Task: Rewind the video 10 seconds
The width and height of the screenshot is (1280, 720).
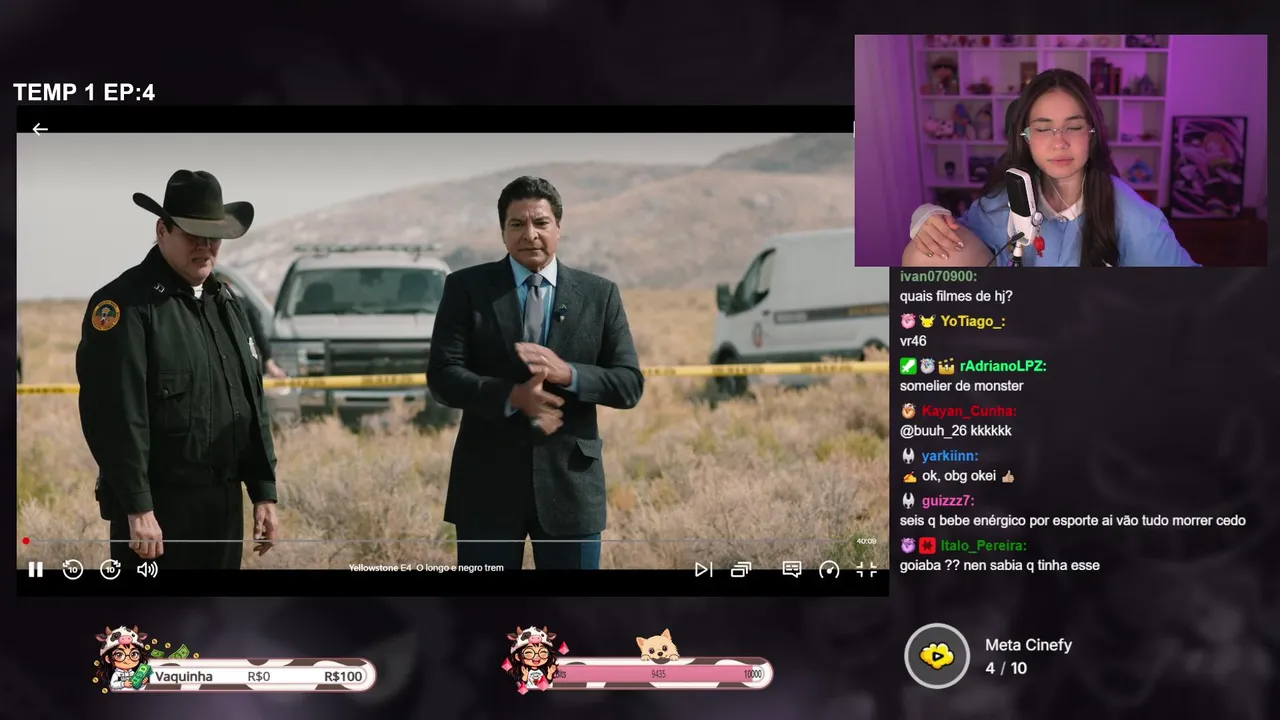Action: coord(73,569)
